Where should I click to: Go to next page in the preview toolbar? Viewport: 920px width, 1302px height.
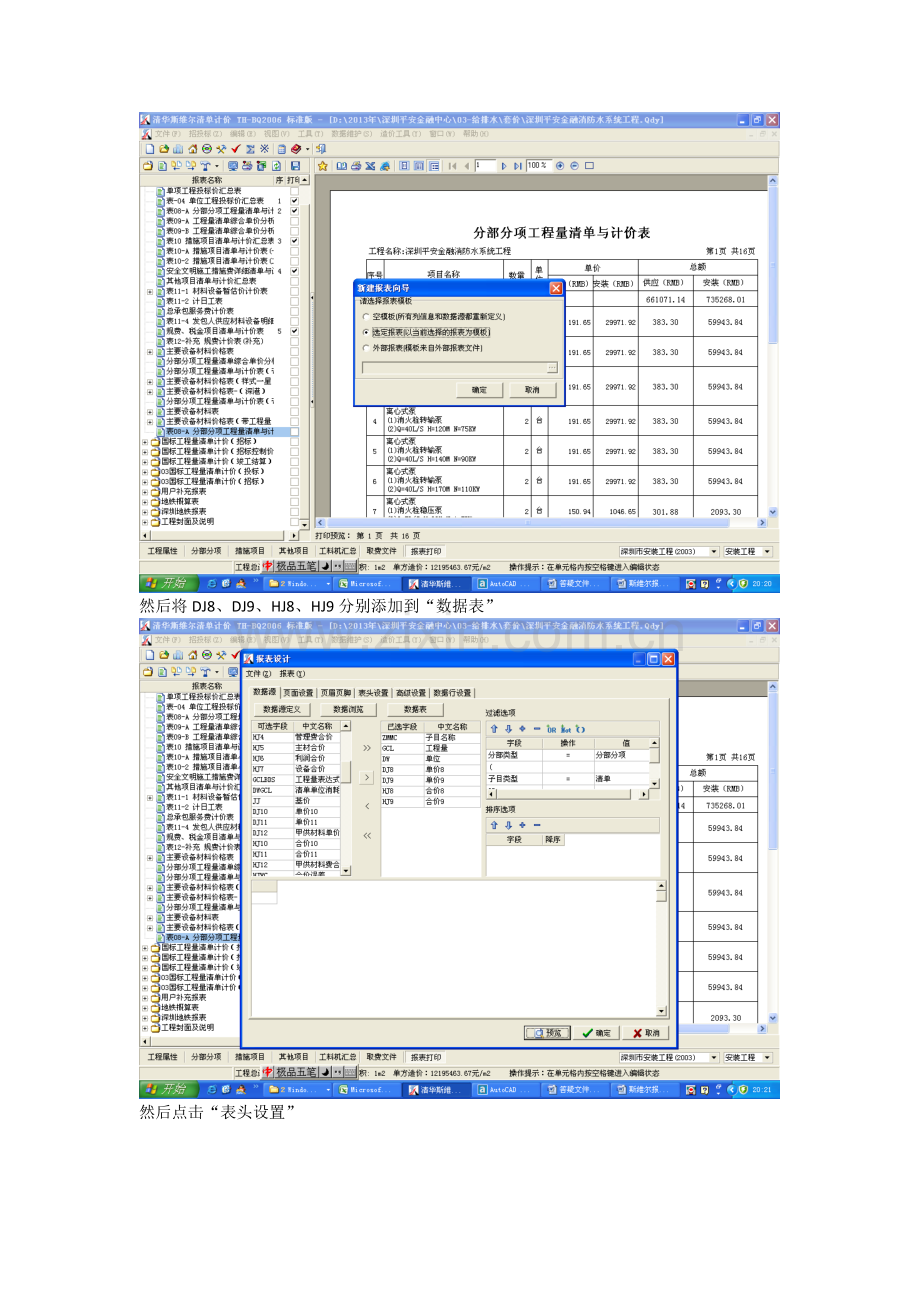504,166
